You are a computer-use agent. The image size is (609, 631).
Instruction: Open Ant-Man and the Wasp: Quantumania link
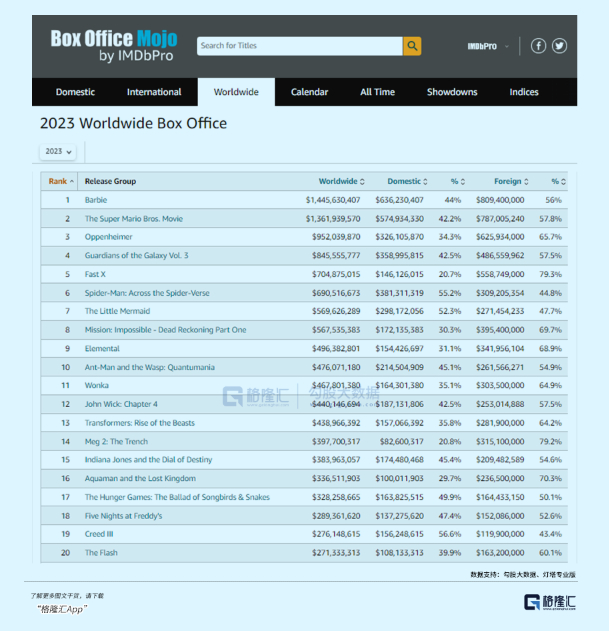point(149,367)
